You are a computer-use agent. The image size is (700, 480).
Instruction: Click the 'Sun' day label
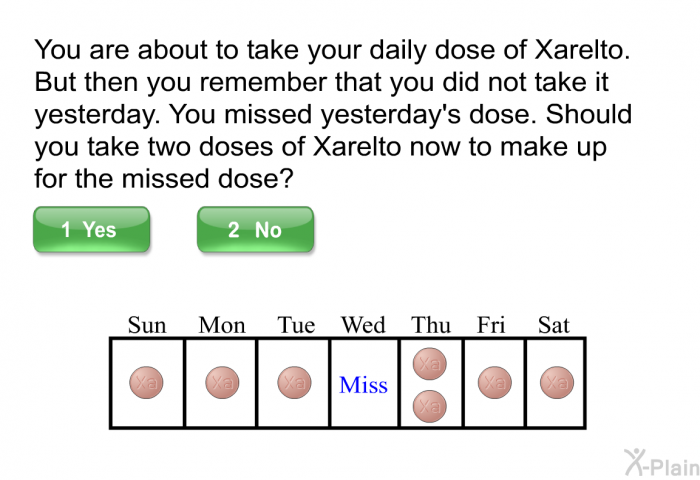147,325
